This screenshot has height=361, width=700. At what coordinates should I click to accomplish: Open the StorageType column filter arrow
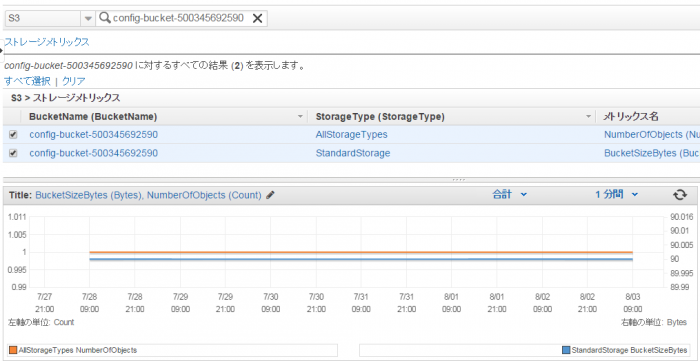pyautogui.click(x=588, y=117)
